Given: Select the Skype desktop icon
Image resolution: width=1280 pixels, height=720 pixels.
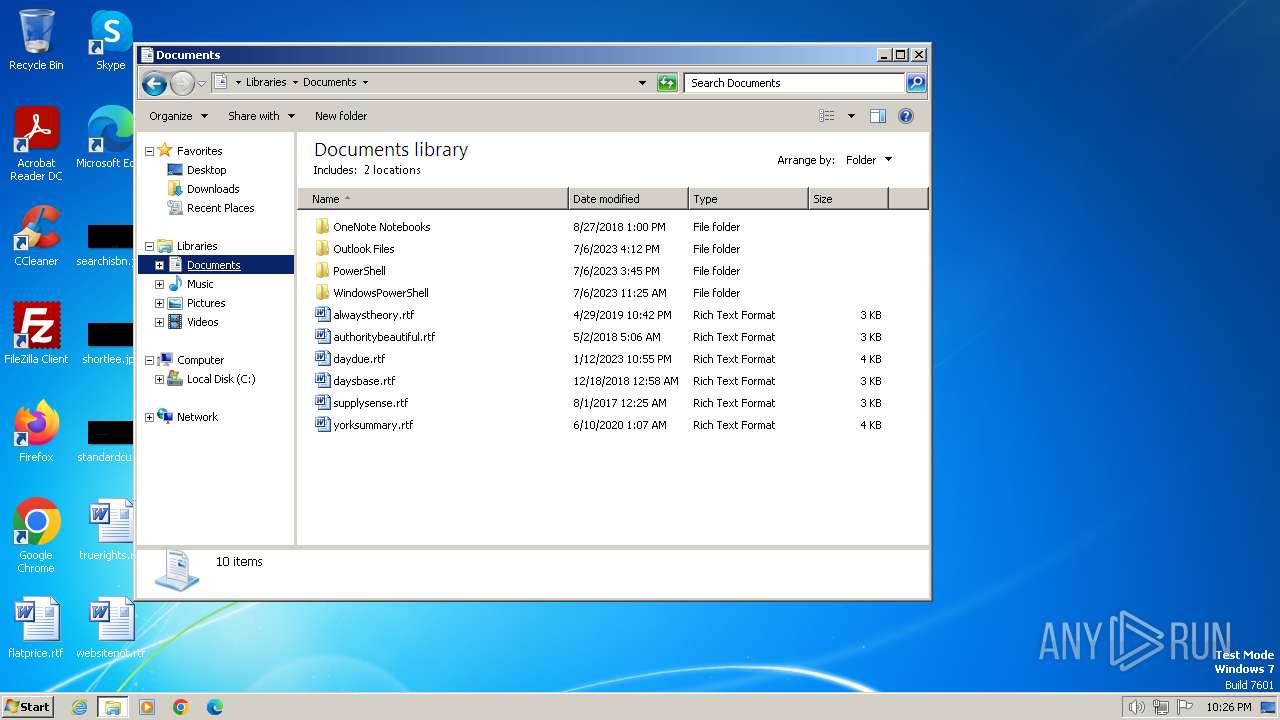Looking at the screenshot, I should 111,40.
